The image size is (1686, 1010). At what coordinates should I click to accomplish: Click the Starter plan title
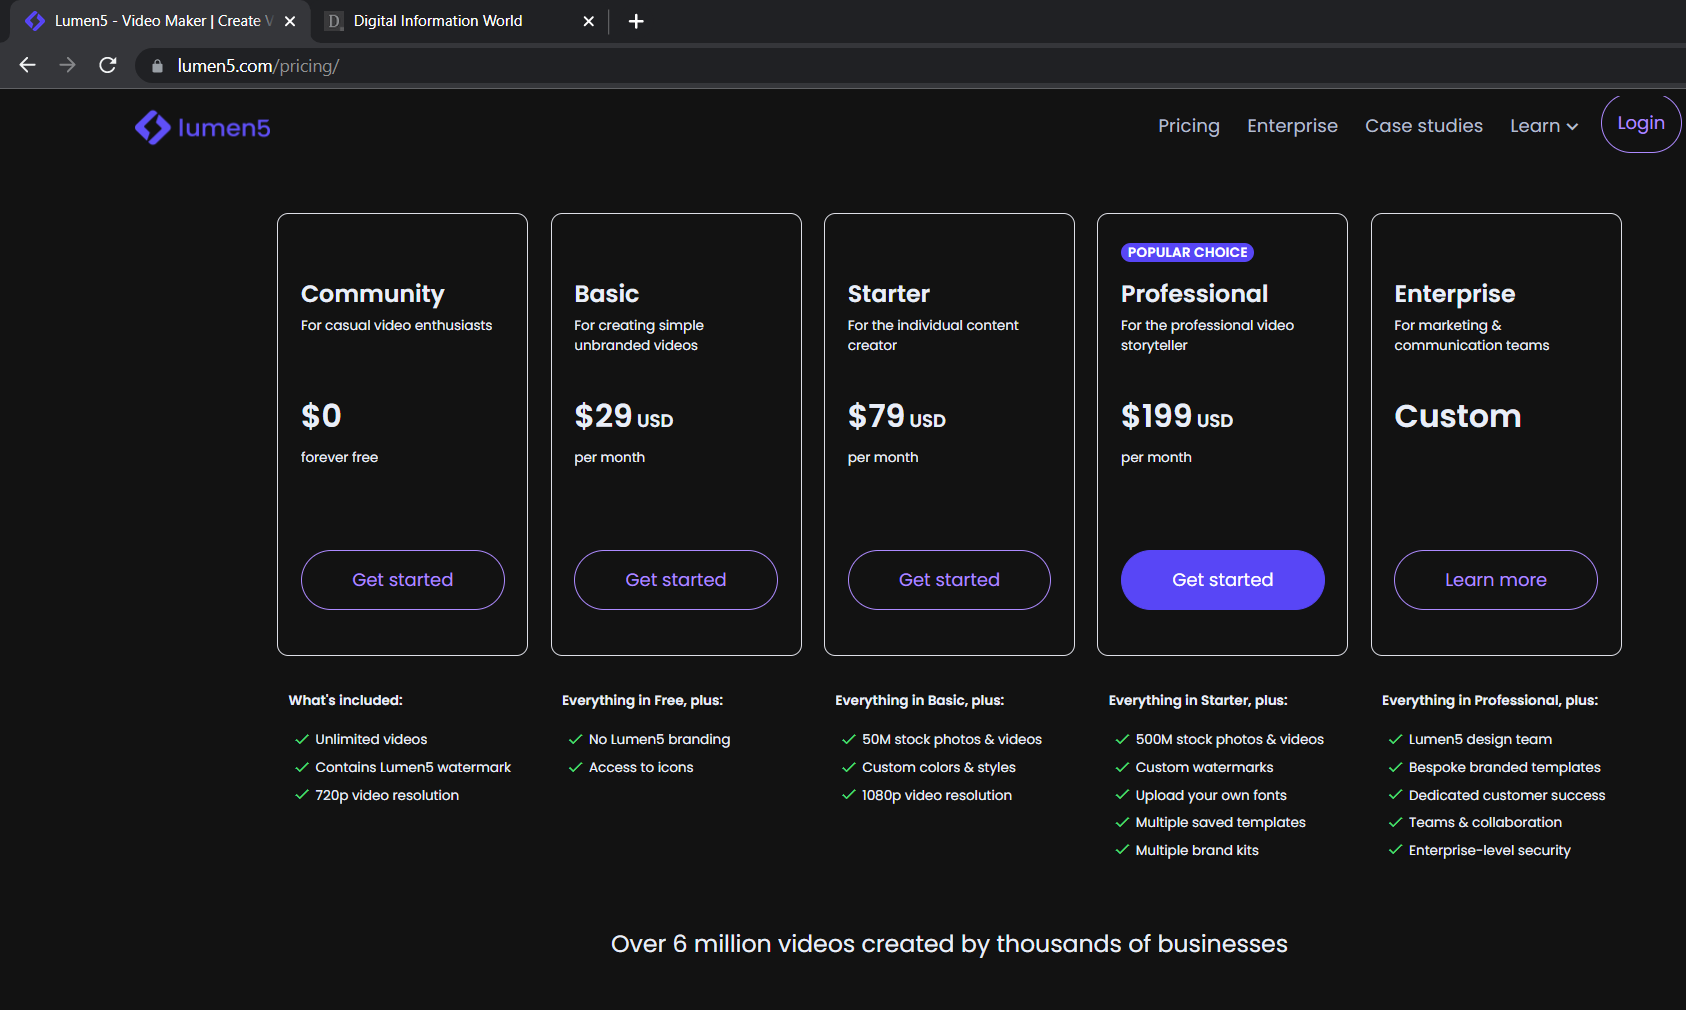coord(889,294)
